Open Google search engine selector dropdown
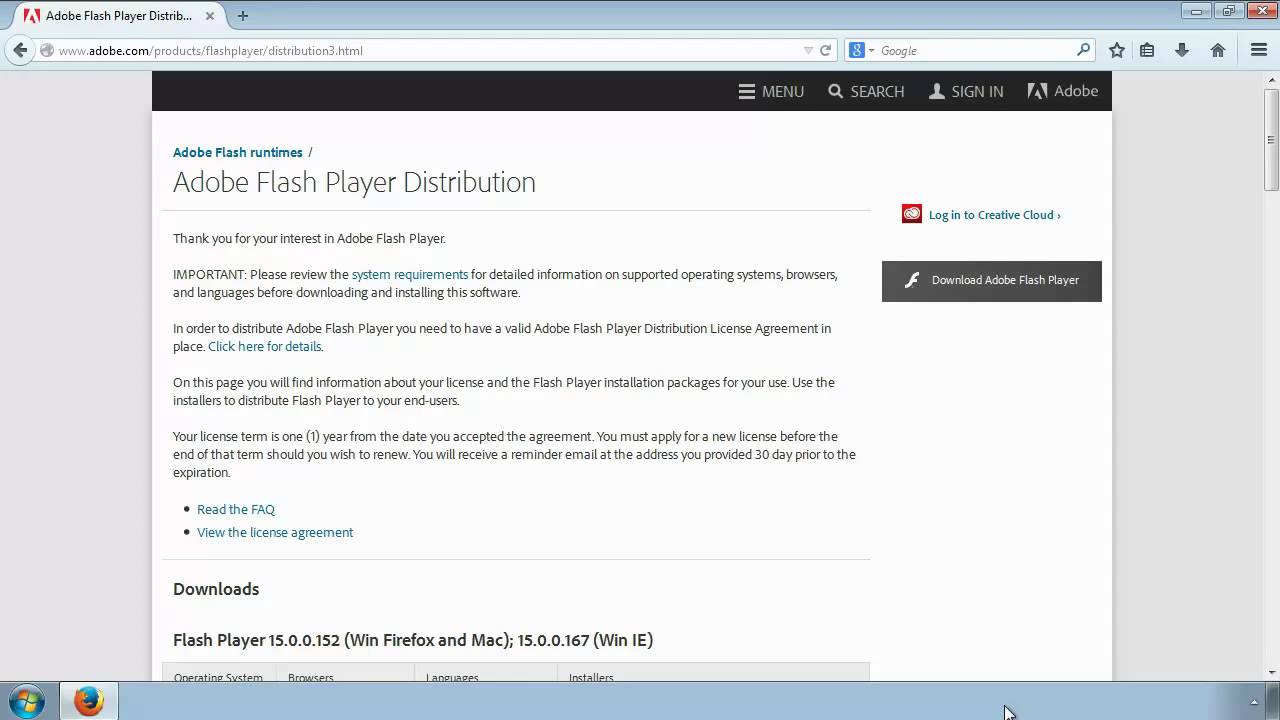 tap(861, 50)
